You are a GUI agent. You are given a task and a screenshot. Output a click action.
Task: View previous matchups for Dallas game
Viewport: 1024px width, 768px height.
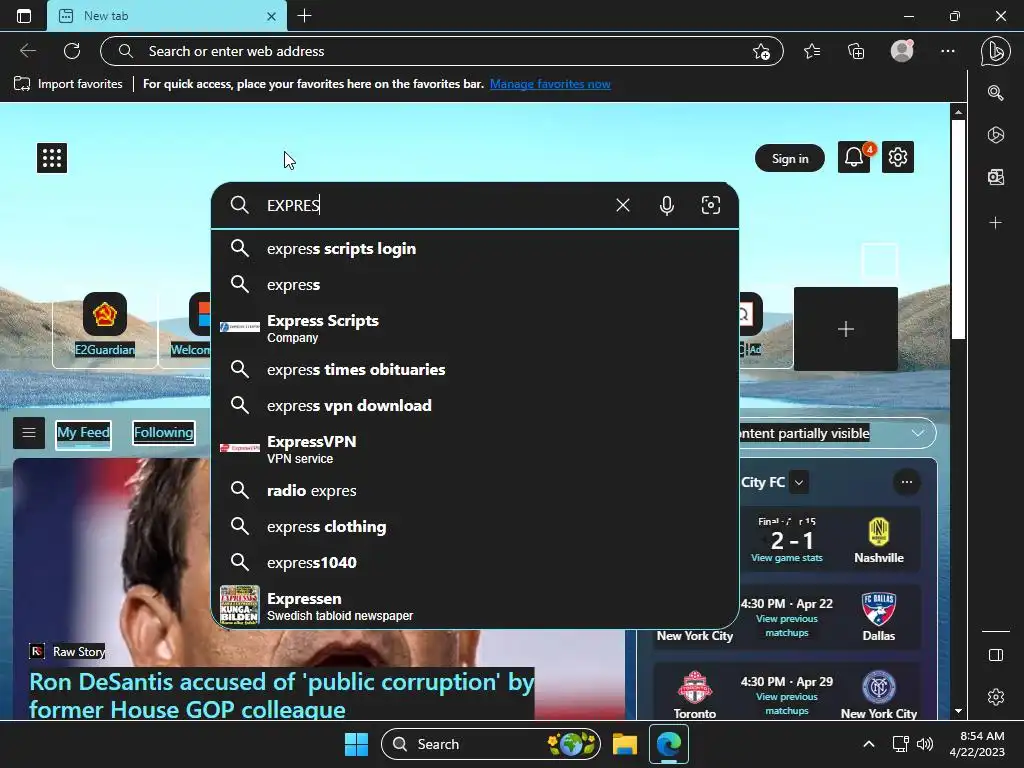tap(787, 626)
